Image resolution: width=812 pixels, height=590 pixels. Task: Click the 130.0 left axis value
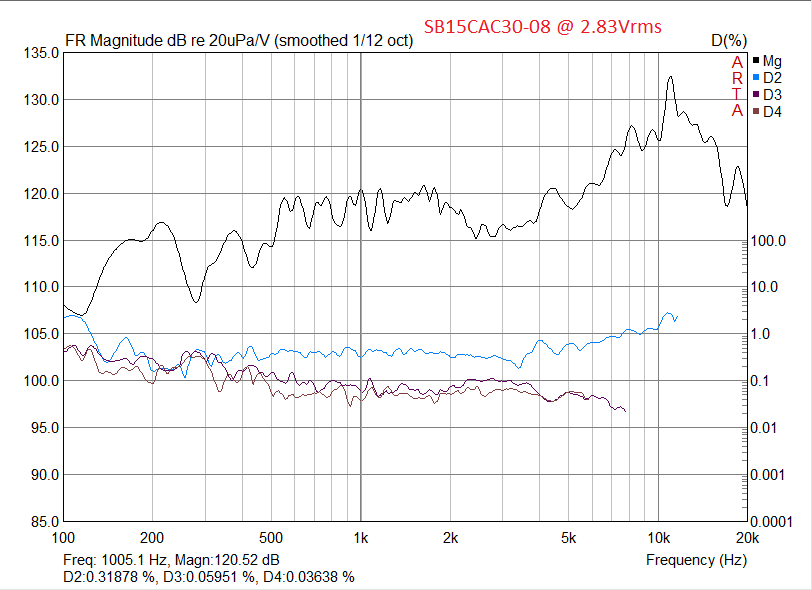[x=41, y=99]
